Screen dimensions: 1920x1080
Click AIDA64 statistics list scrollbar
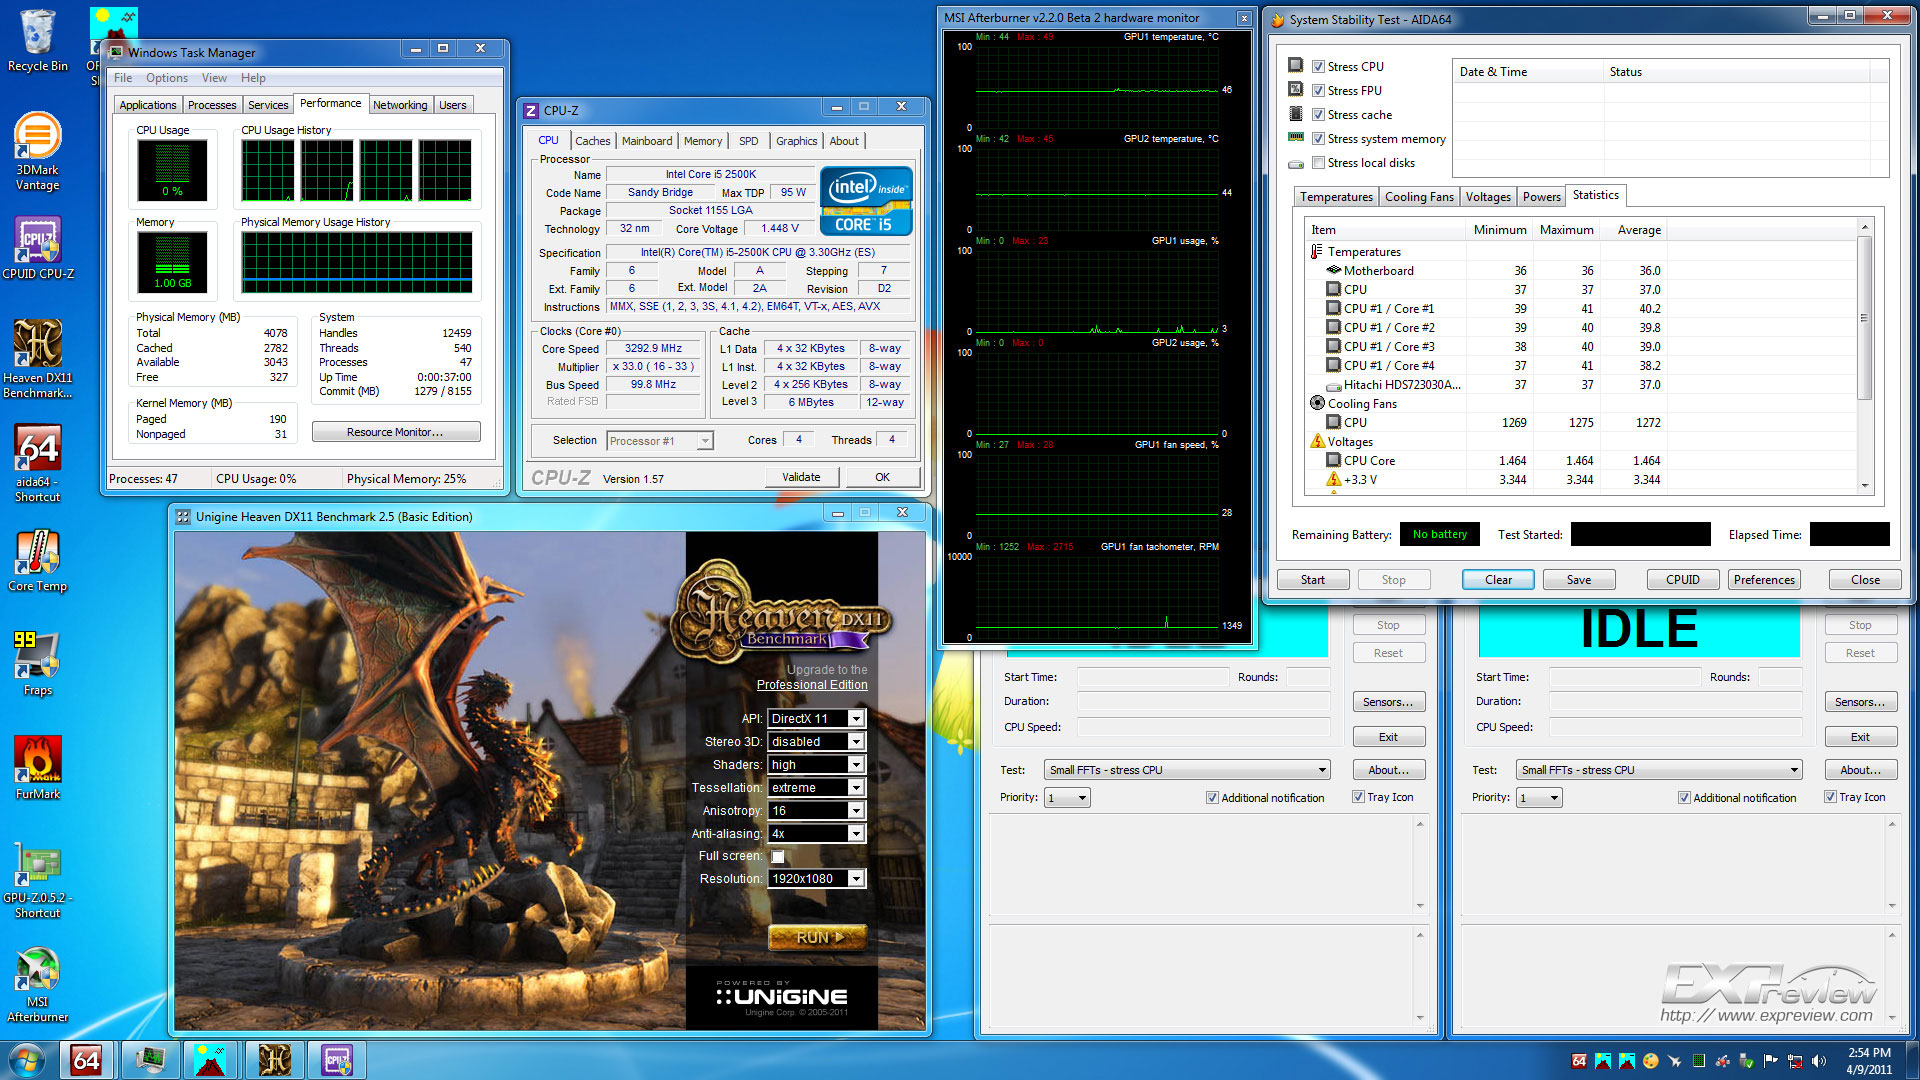coord(1864,318)
